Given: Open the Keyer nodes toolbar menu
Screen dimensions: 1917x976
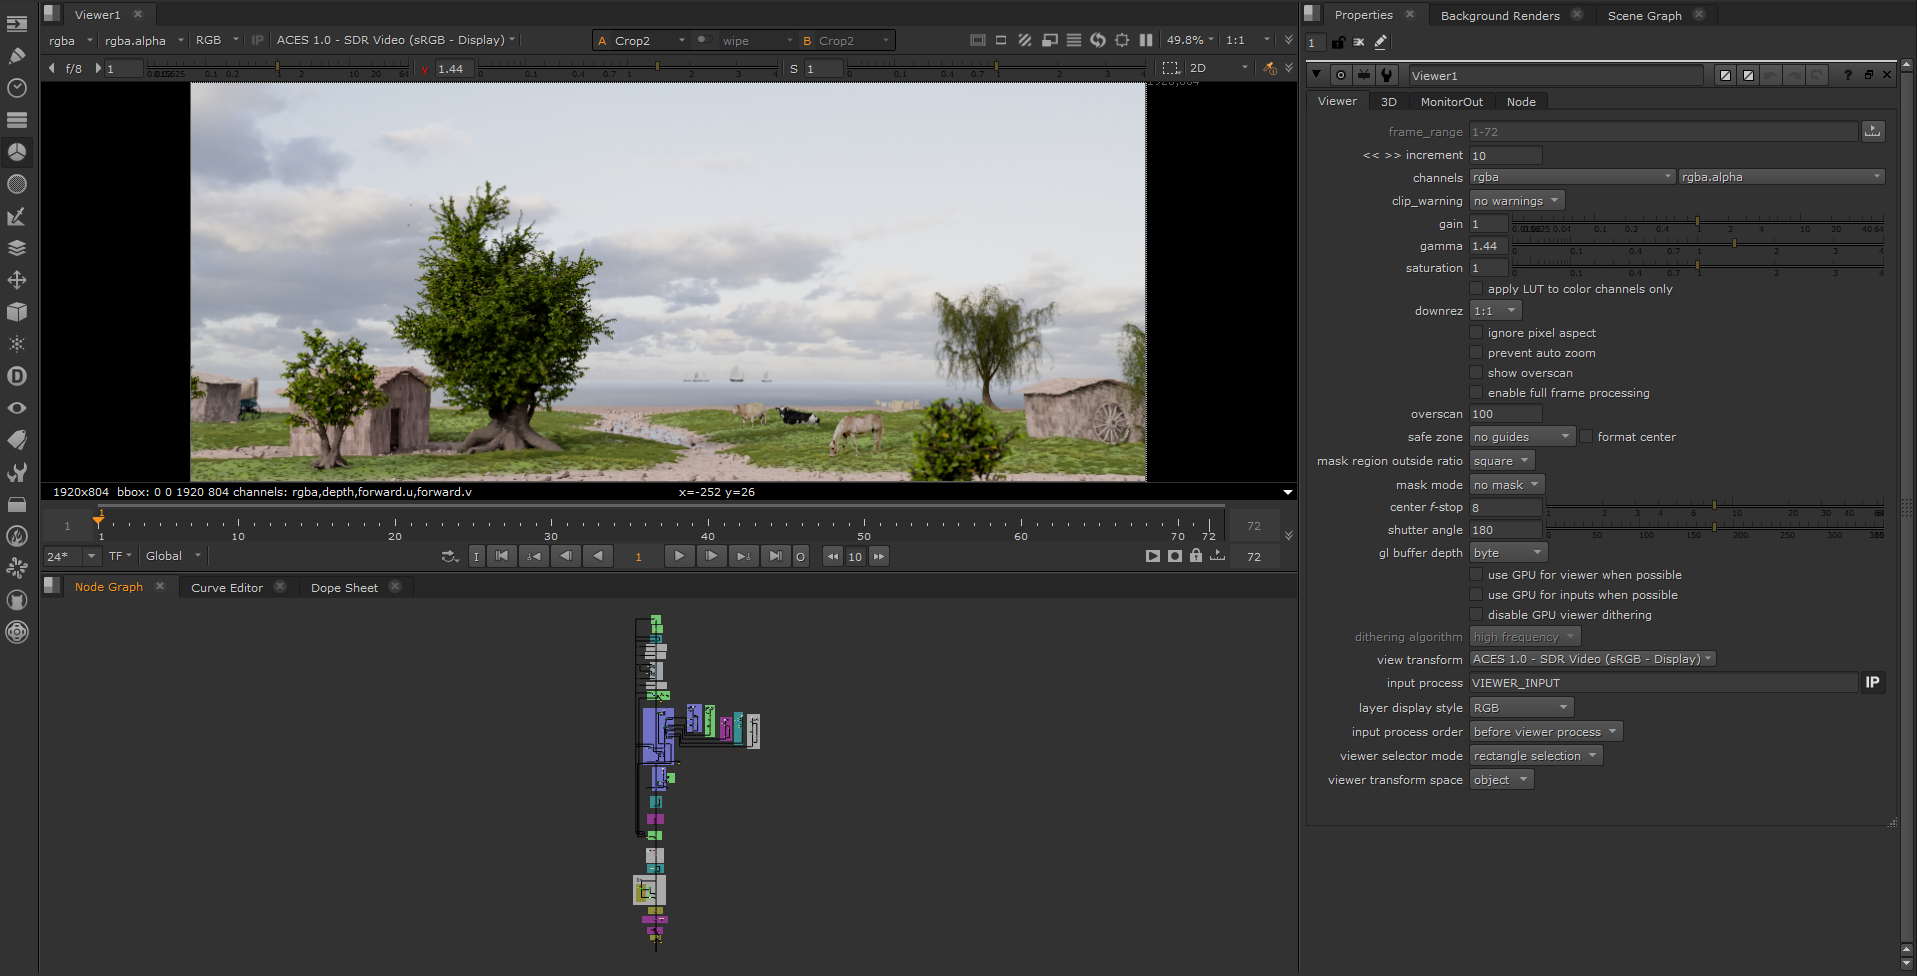Looking at the screenshot, I should 17,216.
